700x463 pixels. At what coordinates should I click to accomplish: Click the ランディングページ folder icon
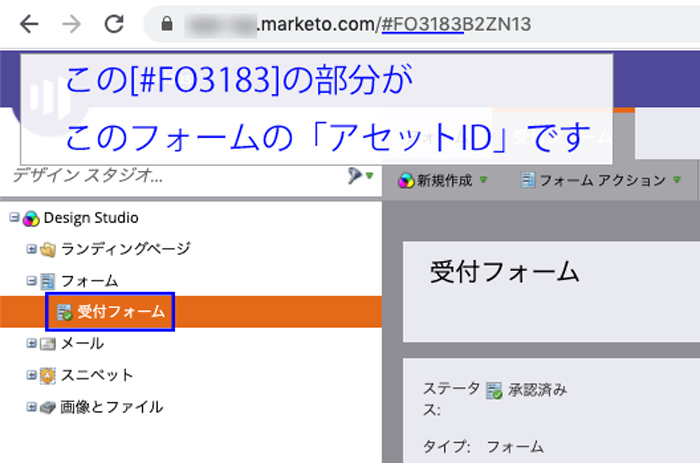pos(48,249)
